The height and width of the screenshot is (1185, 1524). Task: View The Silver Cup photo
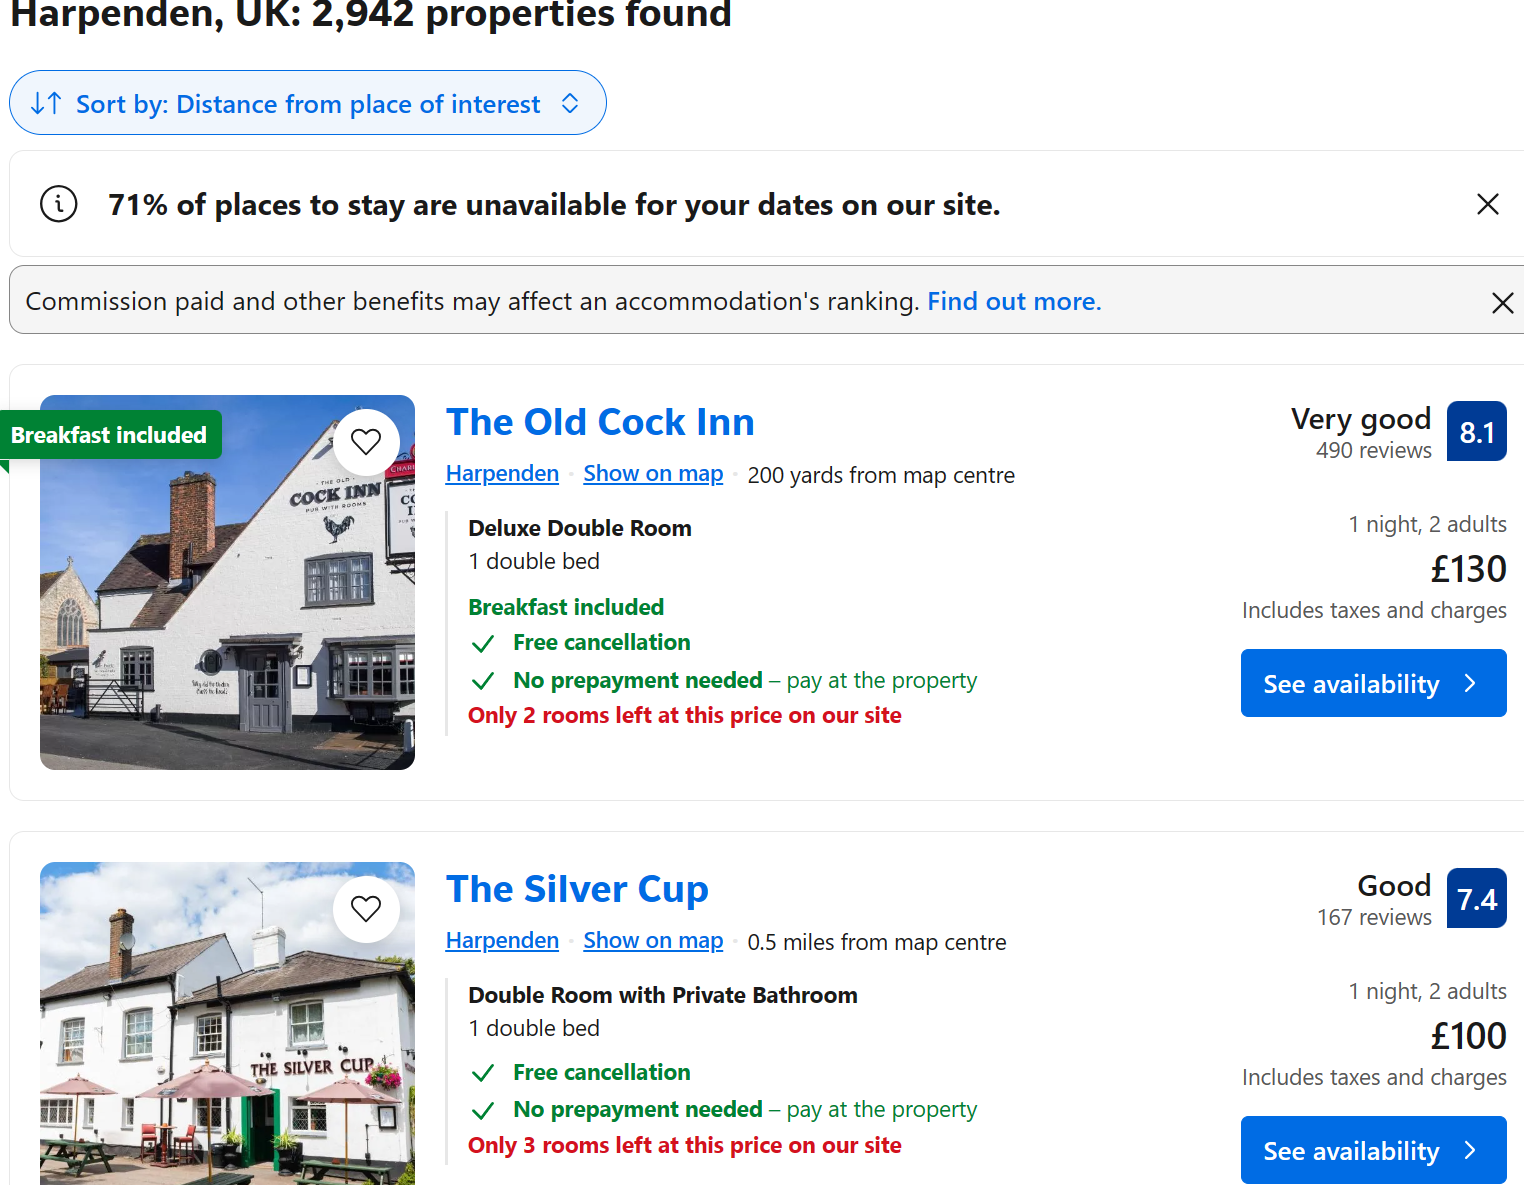[x=227, y=1040]
